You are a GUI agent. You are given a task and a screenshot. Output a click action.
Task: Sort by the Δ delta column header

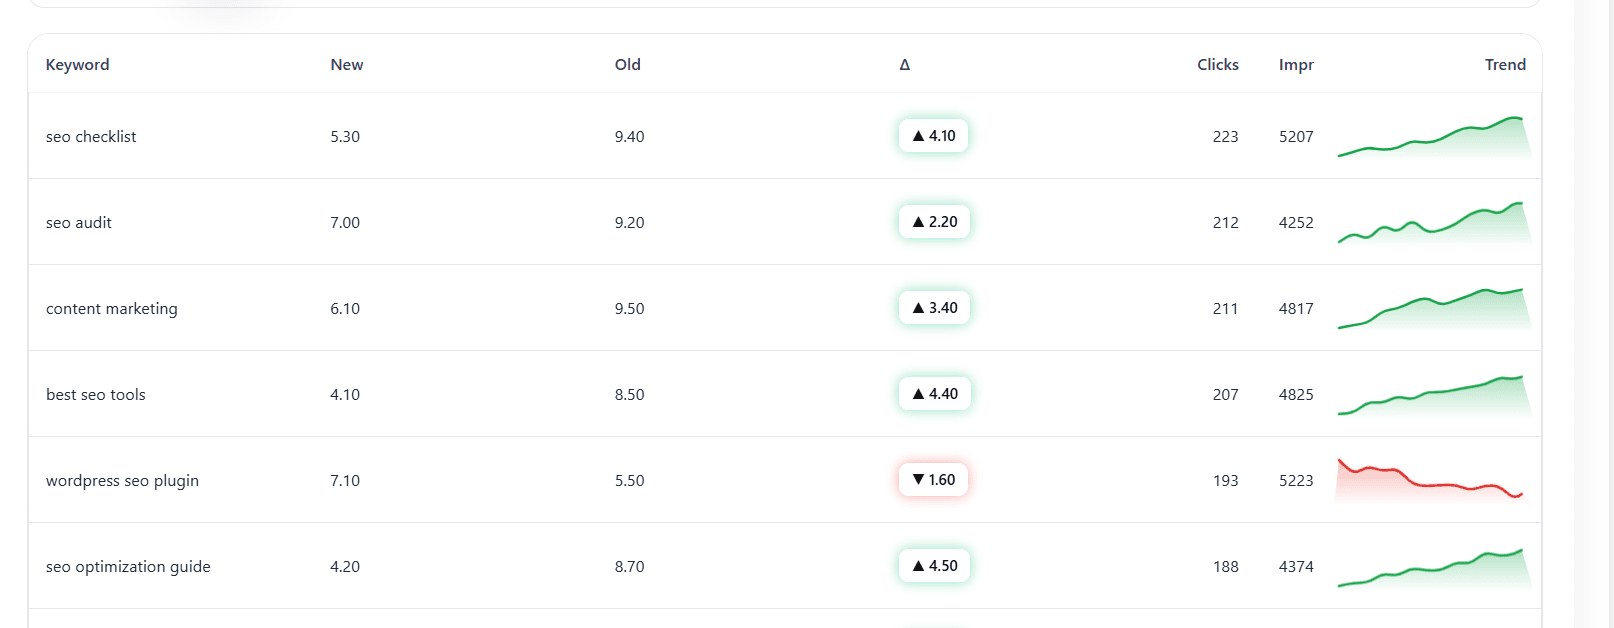[904, 65]
